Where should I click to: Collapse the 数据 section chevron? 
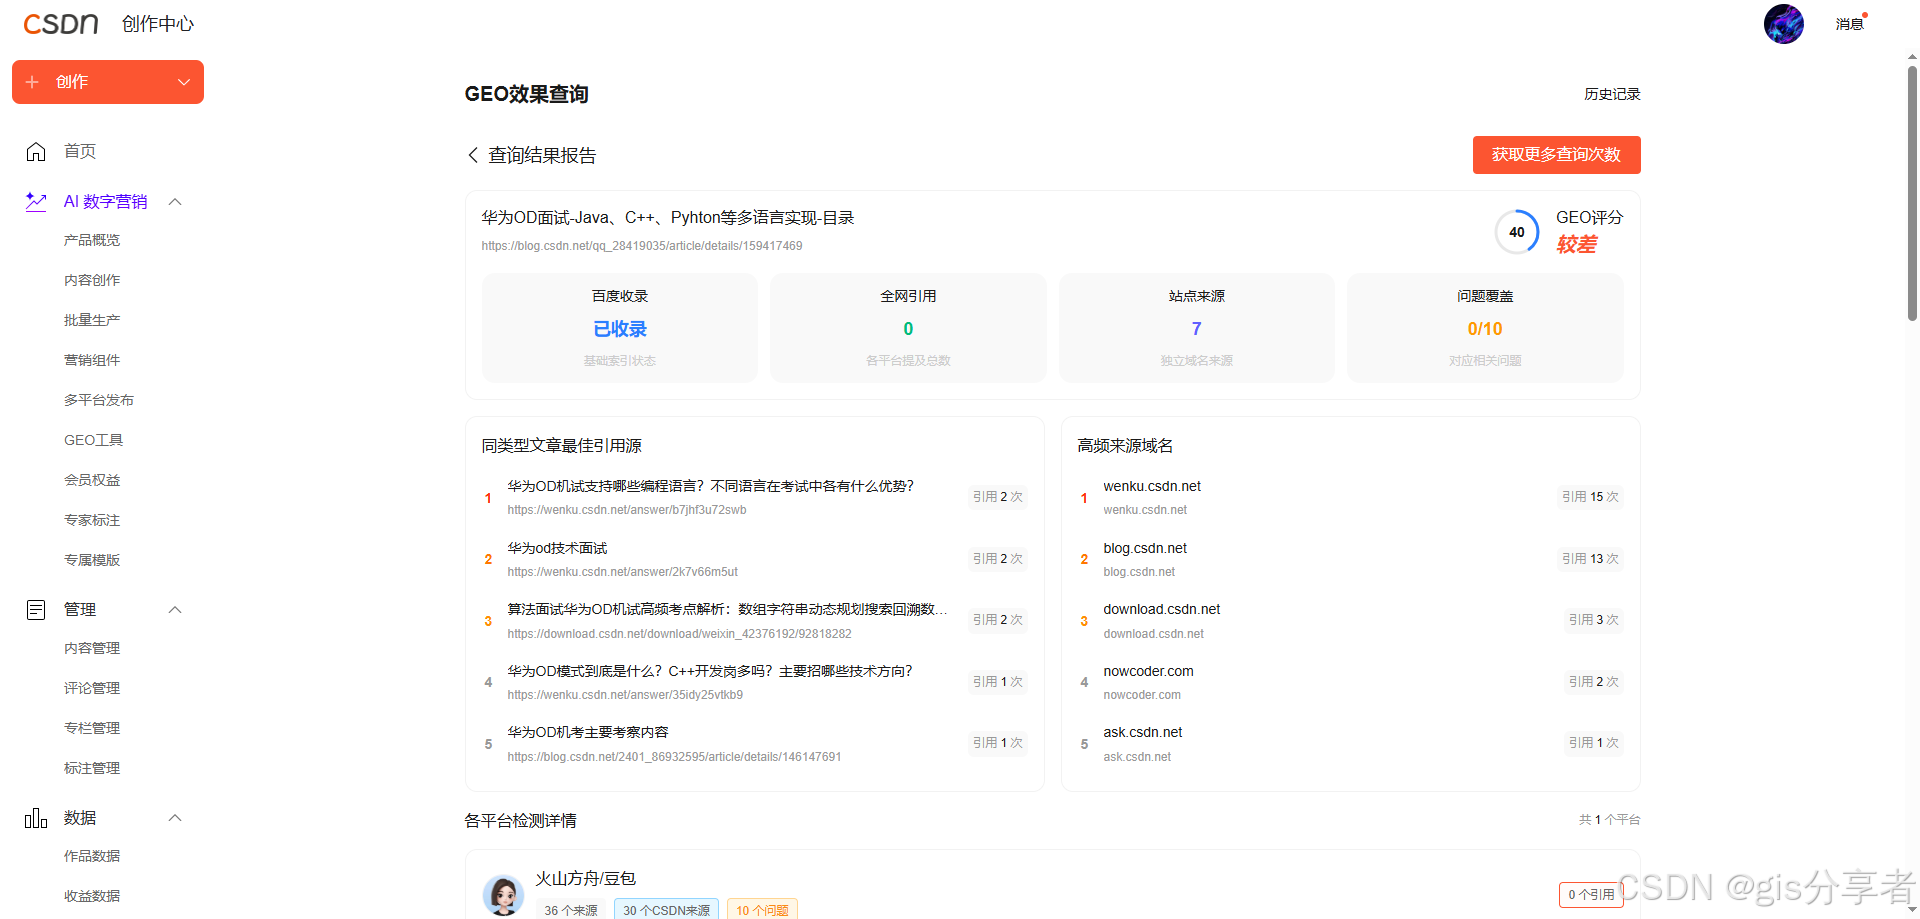pyautogui.click(x=175, y=818)
